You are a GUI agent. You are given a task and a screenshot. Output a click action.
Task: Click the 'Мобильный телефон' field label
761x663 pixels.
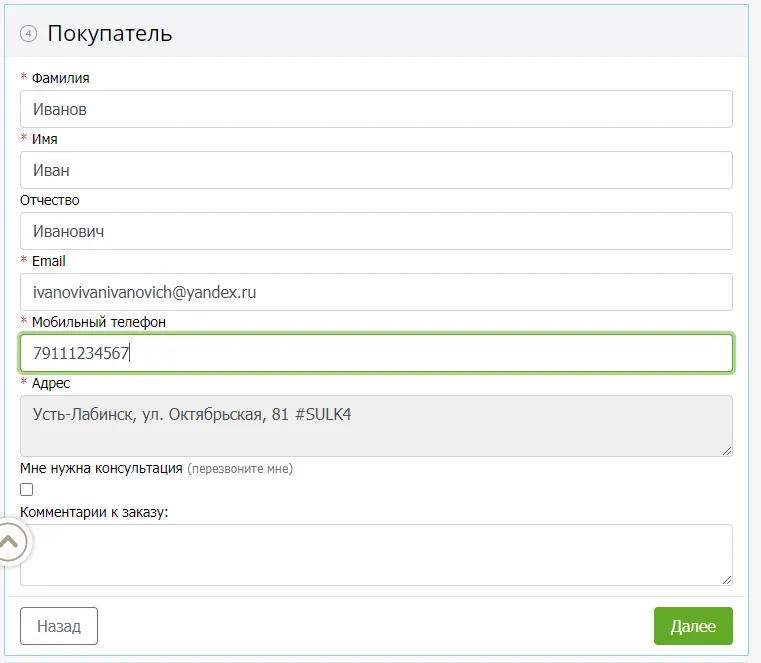pyautogui.click(x=98, y=322)
